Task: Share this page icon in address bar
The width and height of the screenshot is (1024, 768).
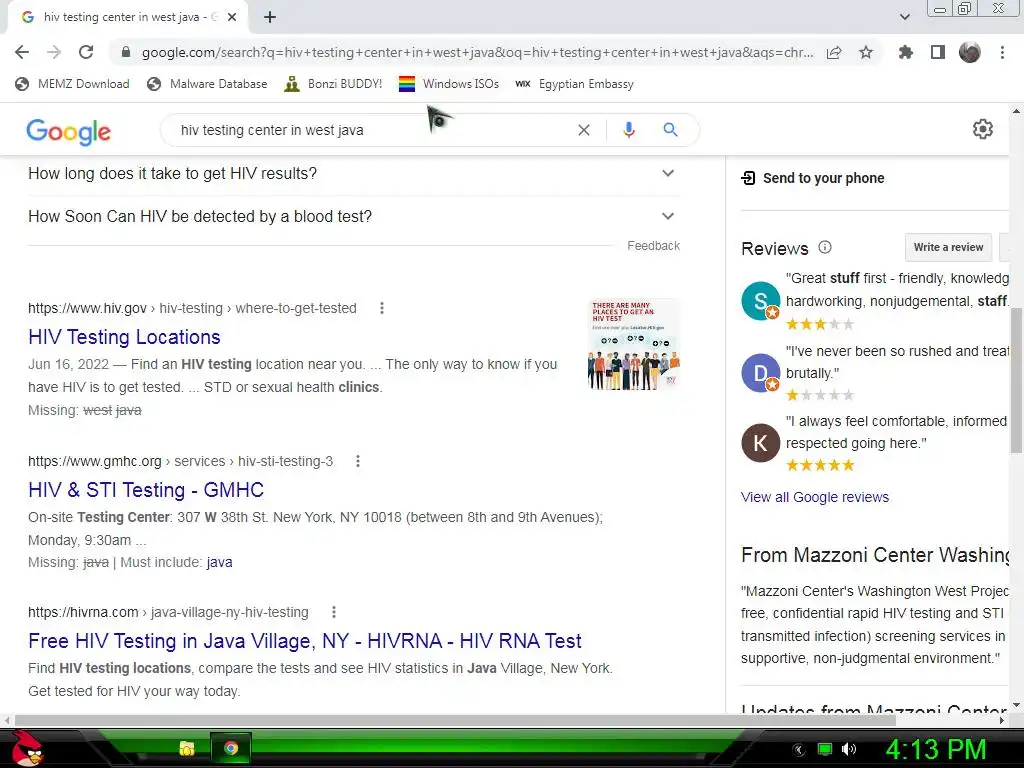Action: pos(834,52)
